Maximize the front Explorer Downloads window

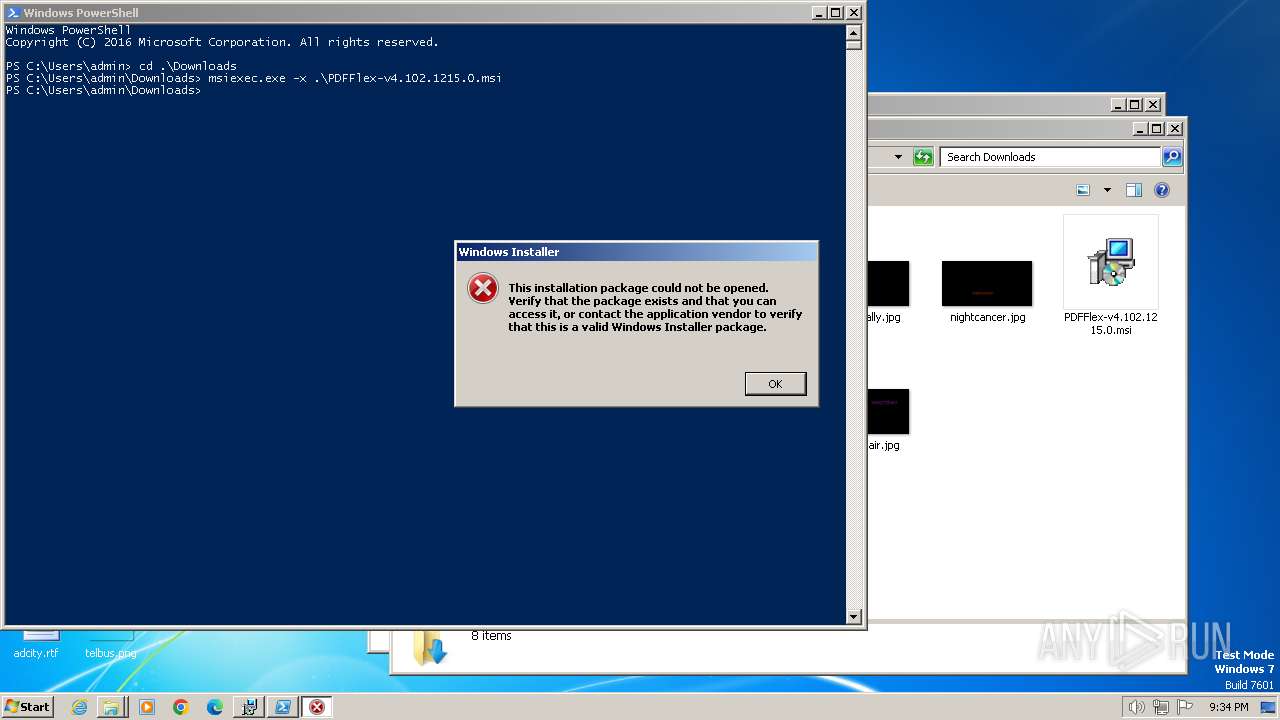tap(1157, 128)
